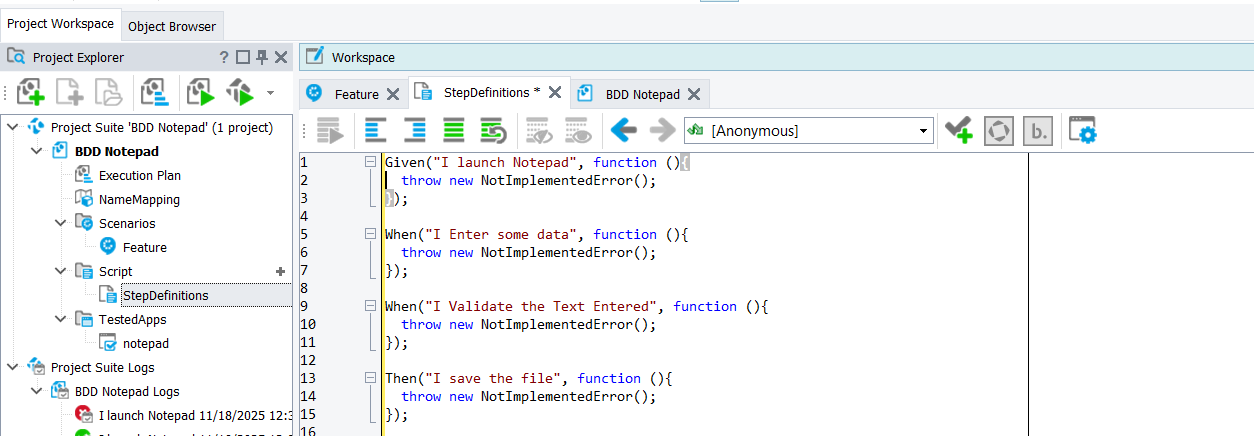1254x436 pixels.
Task: Click the second grayed-out eye toolbar icon
Action: (x=577, y=130)
